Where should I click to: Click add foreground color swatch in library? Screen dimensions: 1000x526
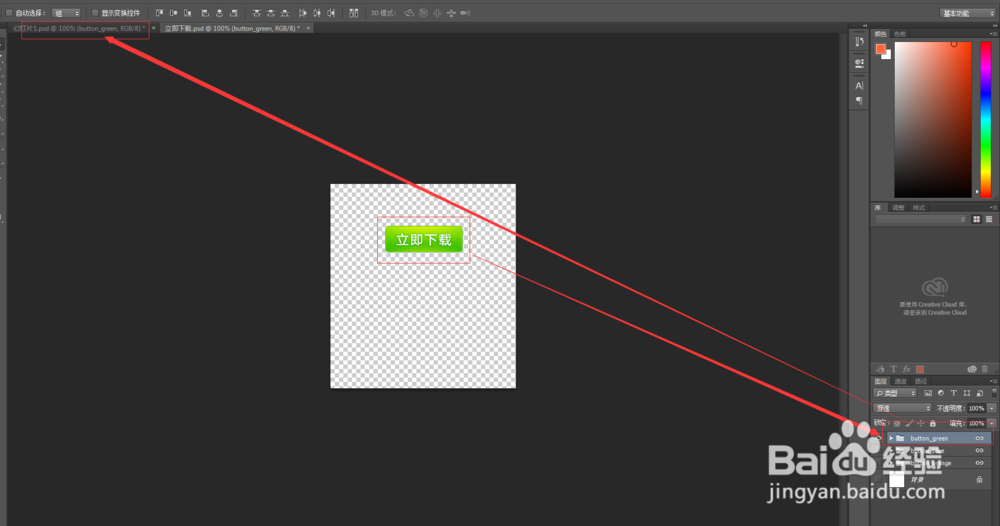(920, 369)
